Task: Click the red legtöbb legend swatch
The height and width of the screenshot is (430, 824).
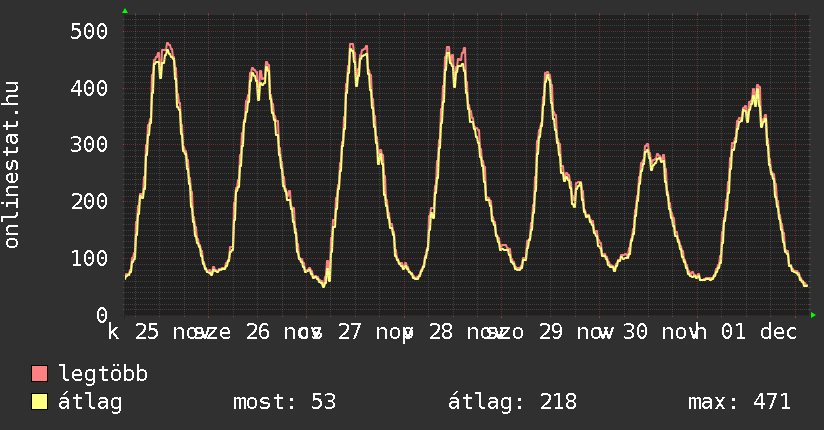Action: [x=40, y=374]
